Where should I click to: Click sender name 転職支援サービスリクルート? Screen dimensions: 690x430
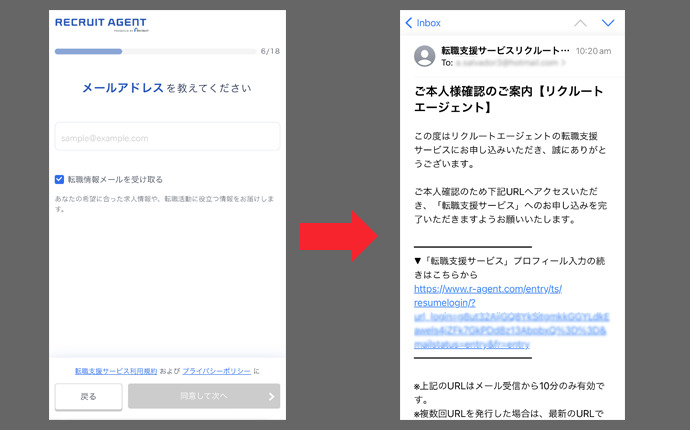(505, 51)
